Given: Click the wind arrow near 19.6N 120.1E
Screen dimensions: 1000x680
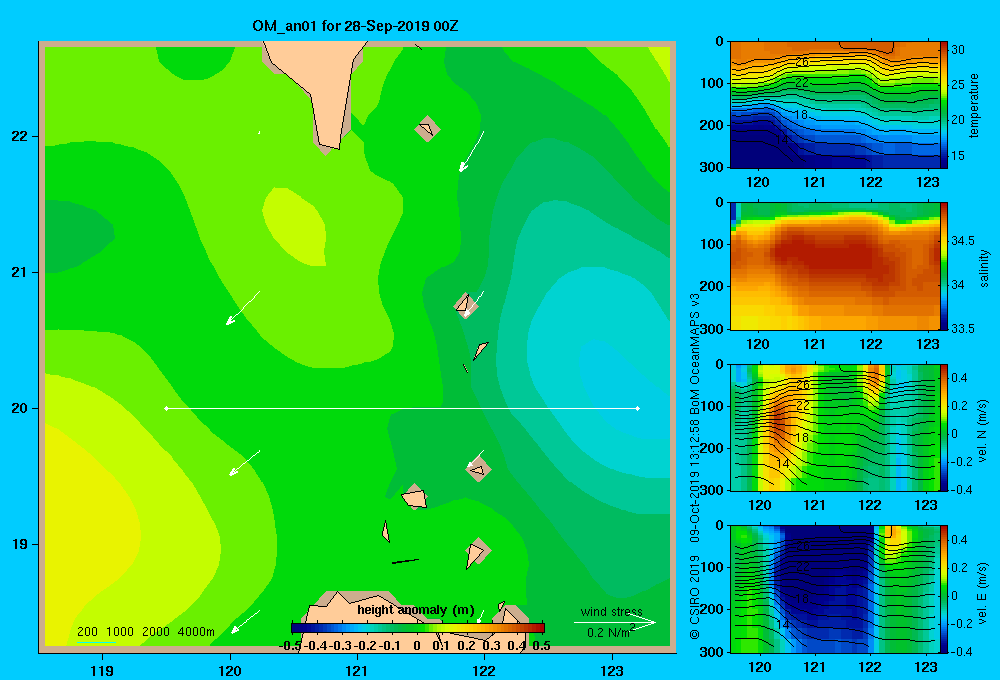Looking at the screenshot, I should pyautogui.click(x=244, y=463).
